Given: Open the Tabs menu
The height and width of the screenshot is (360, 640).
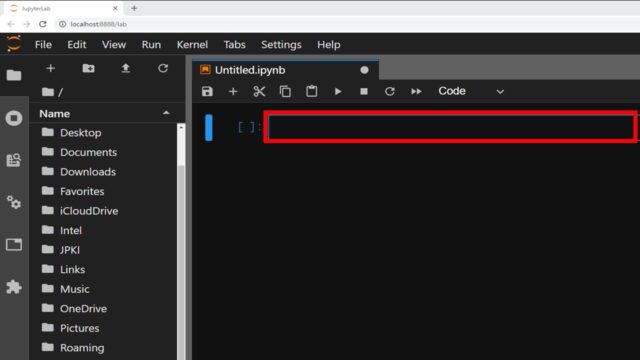Looking at the screenshot, I should coord(234,44).
